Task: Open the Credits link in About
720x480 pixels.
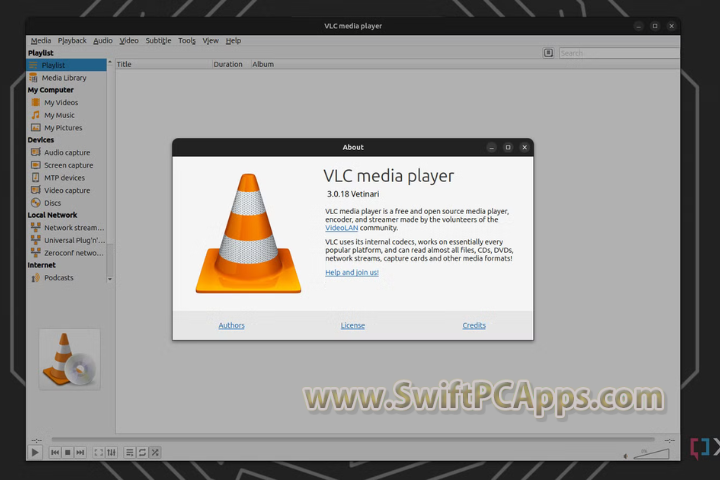Action: (x=474, y=326)
